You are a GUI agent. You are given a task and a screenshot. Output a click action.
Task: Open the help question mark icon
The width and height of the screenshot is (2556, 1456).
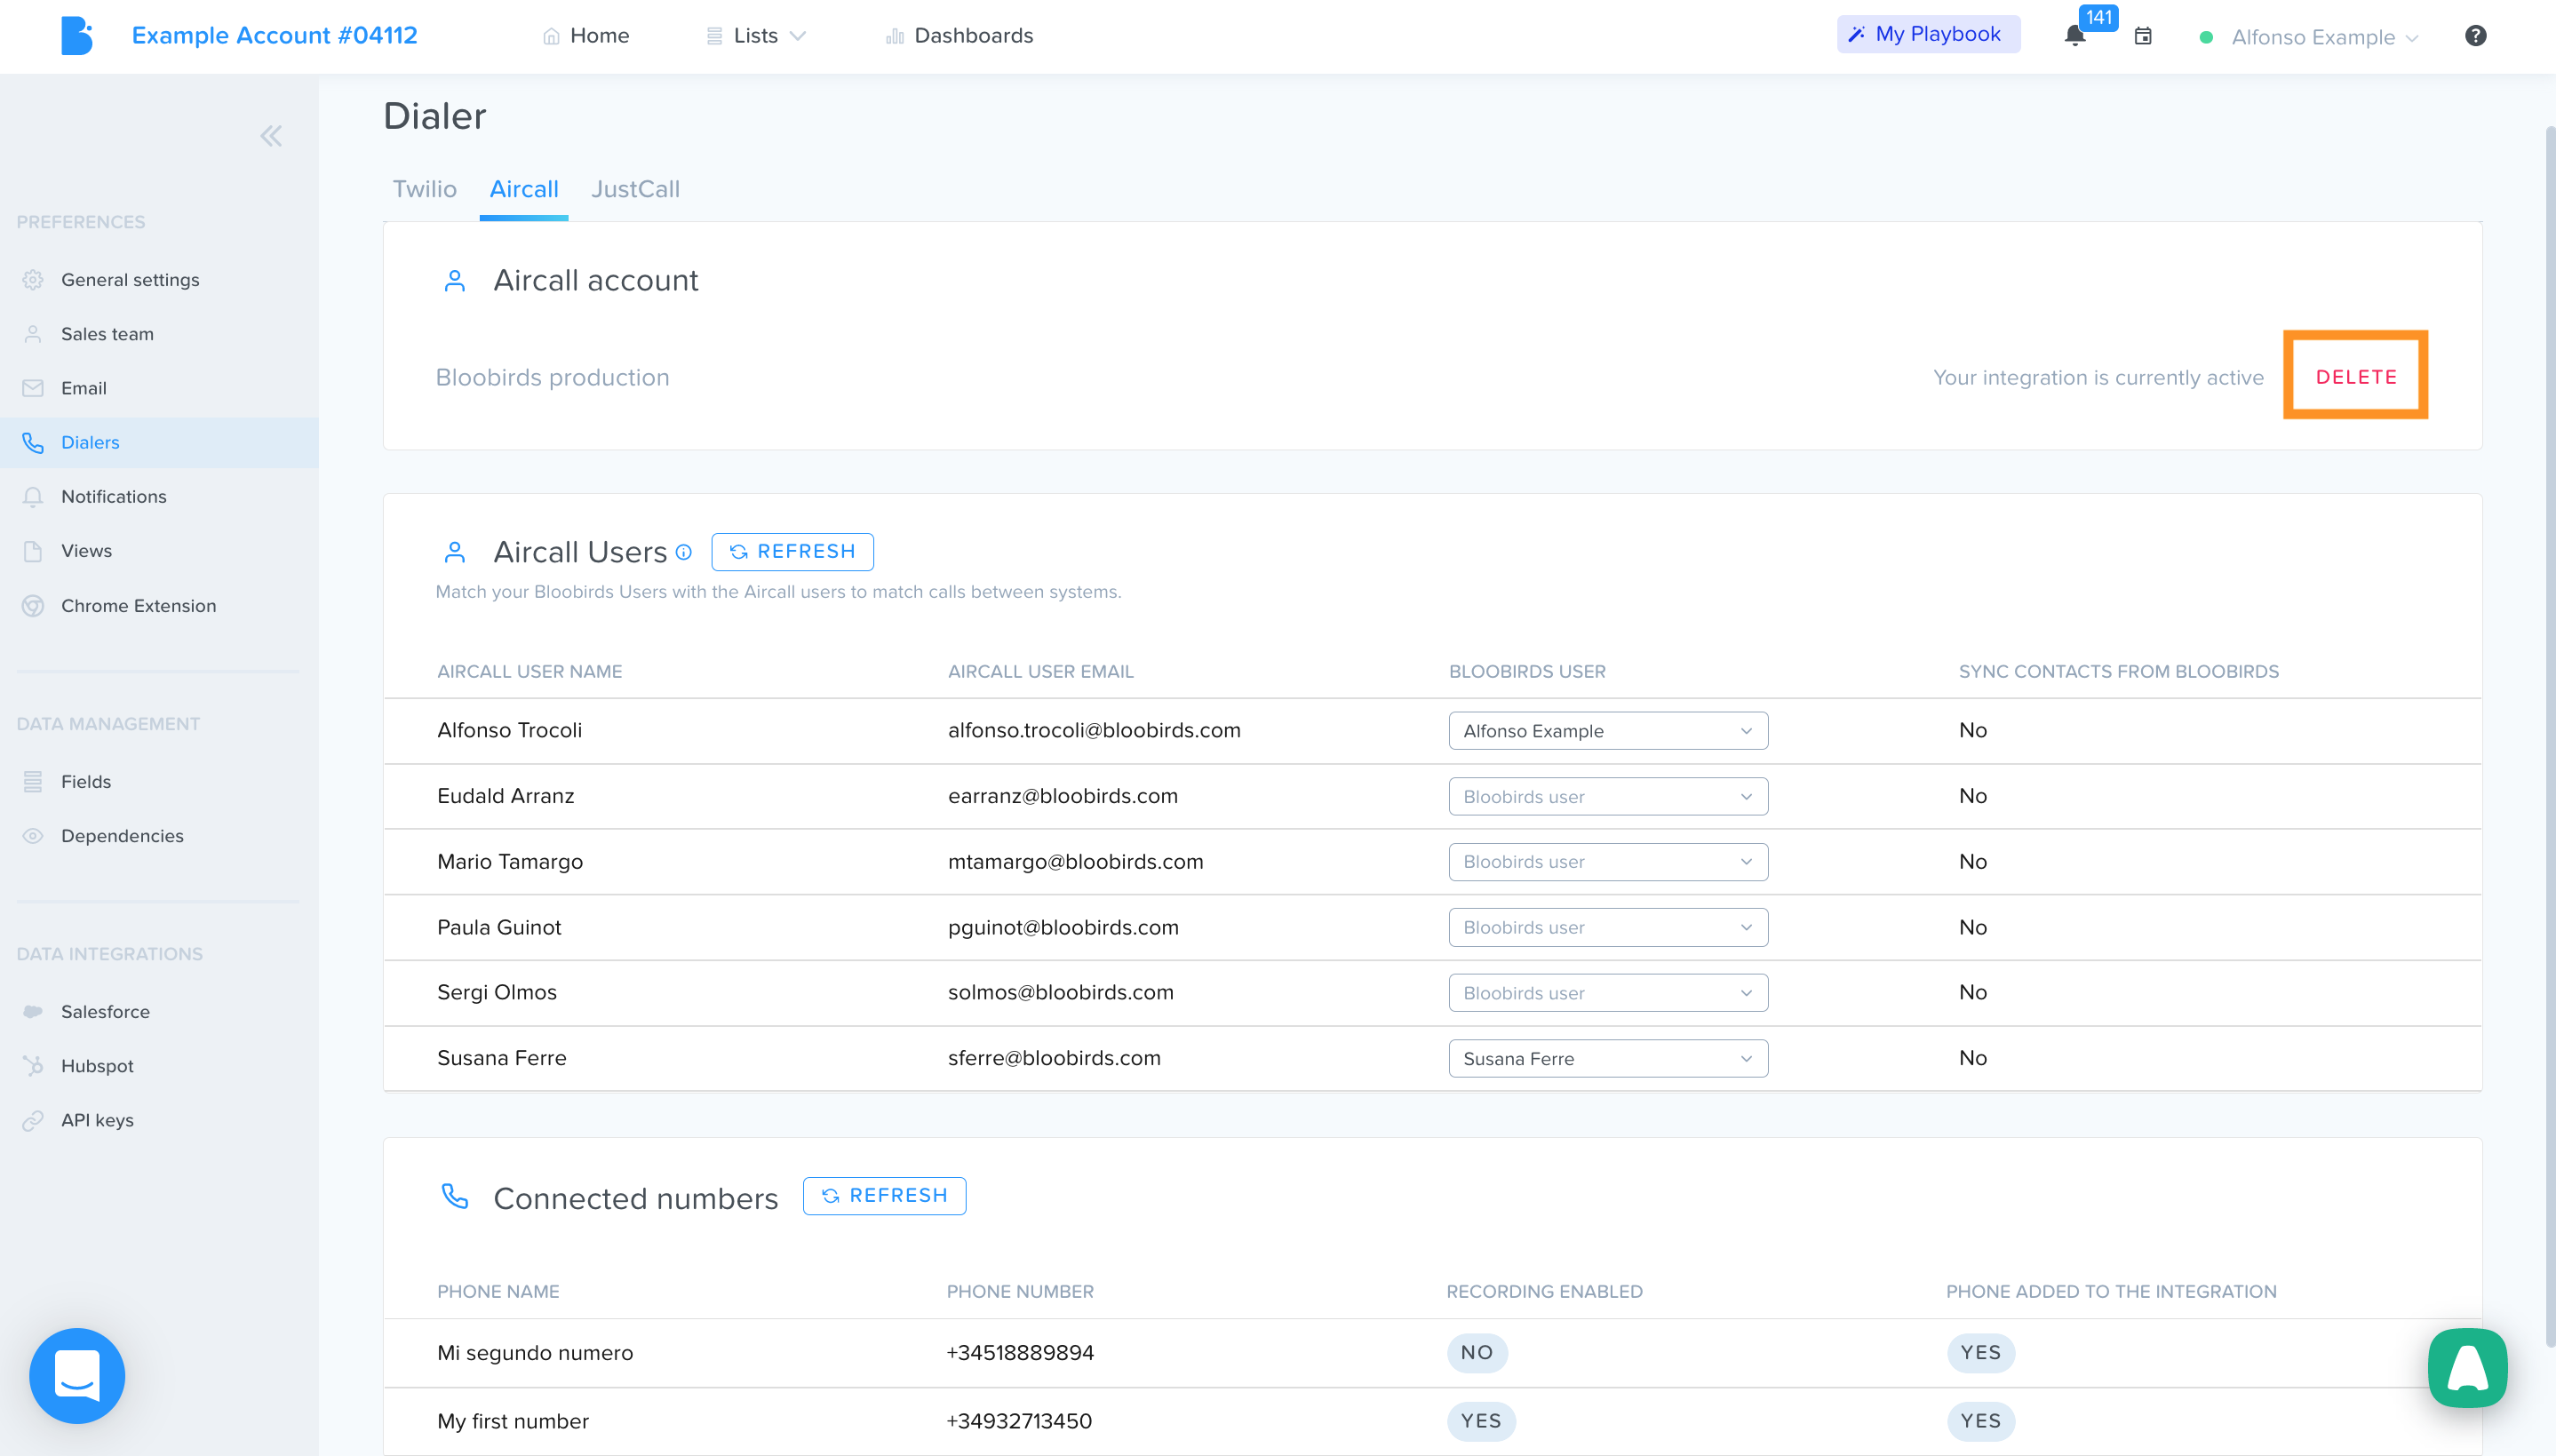(x=2475, y=36)
